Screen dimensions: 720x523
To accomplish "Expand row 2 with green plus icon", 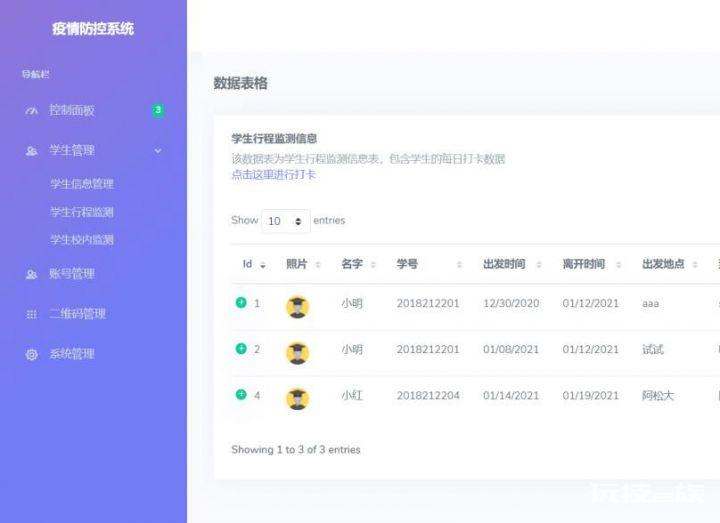I will [x=241, y=349].
